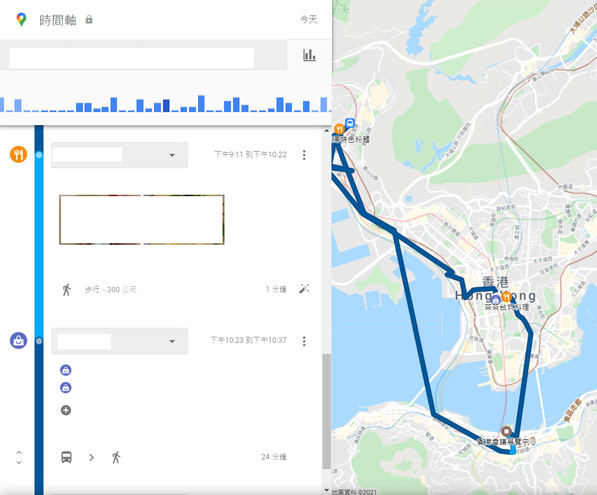Open the bar chart insights icon
The image size is (597, 495).
(x=309, y=55)
